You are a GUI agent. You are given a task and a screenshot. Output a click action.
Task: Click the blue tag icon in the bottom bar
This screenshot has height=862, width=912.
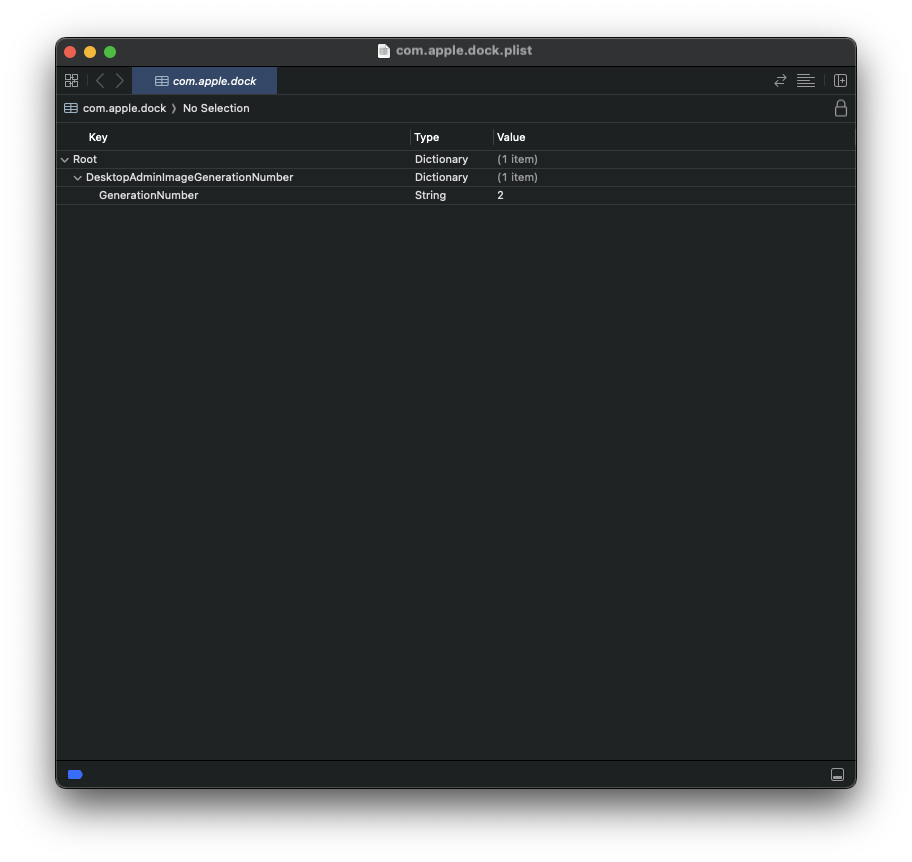pos(75,774)
